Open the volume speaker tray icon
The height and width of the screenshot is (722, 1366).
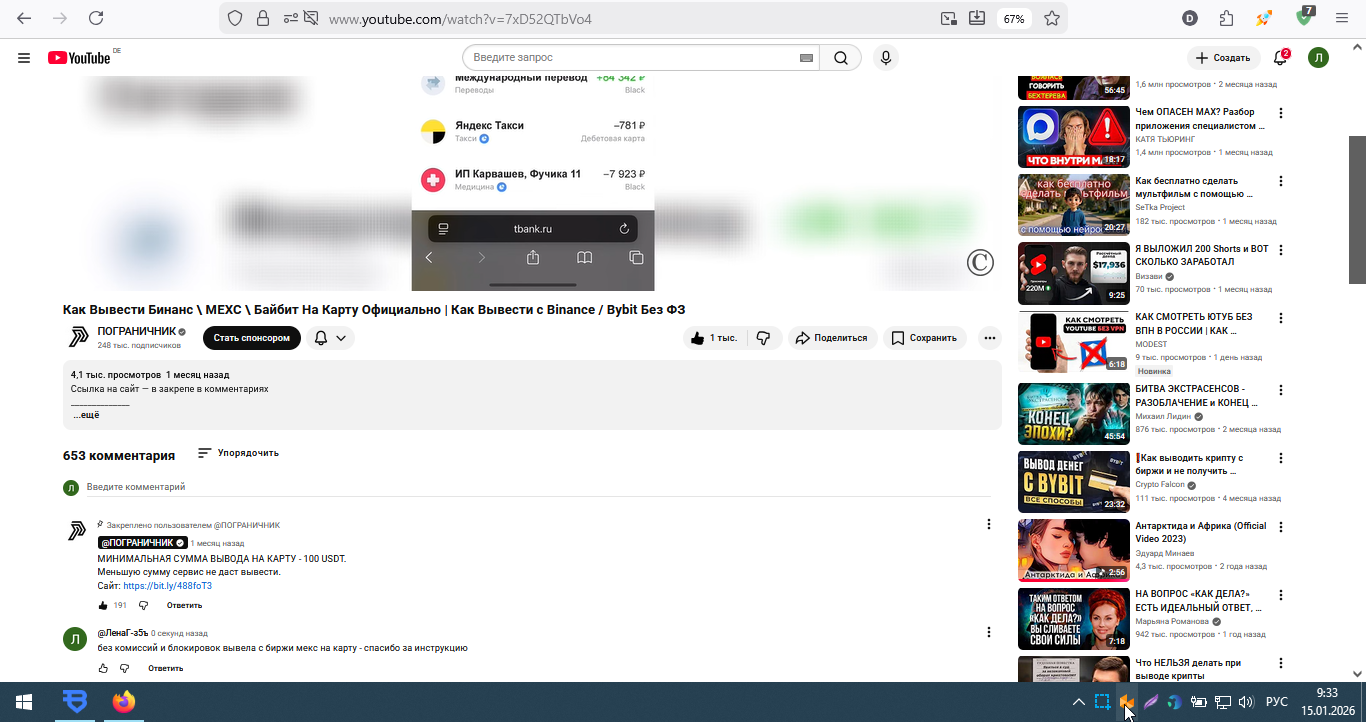click(1246, 702)
